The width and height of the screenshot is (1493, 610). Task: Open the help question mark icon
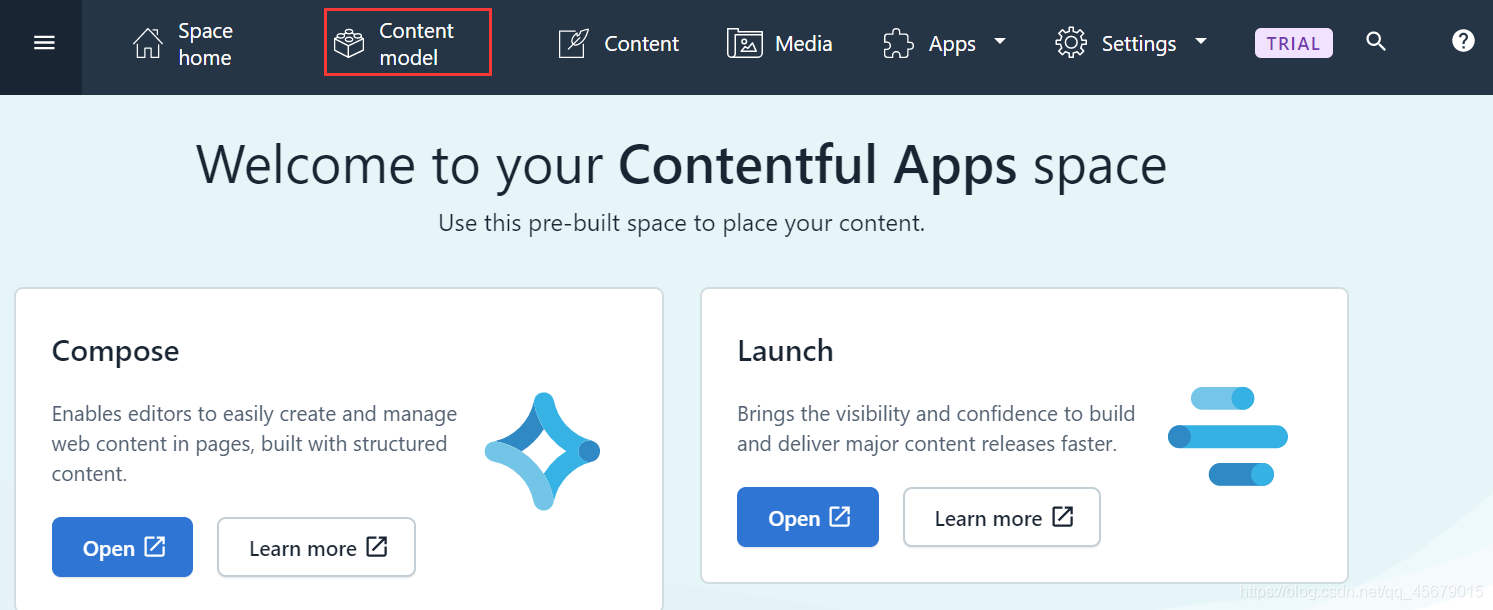point(1463,41)
